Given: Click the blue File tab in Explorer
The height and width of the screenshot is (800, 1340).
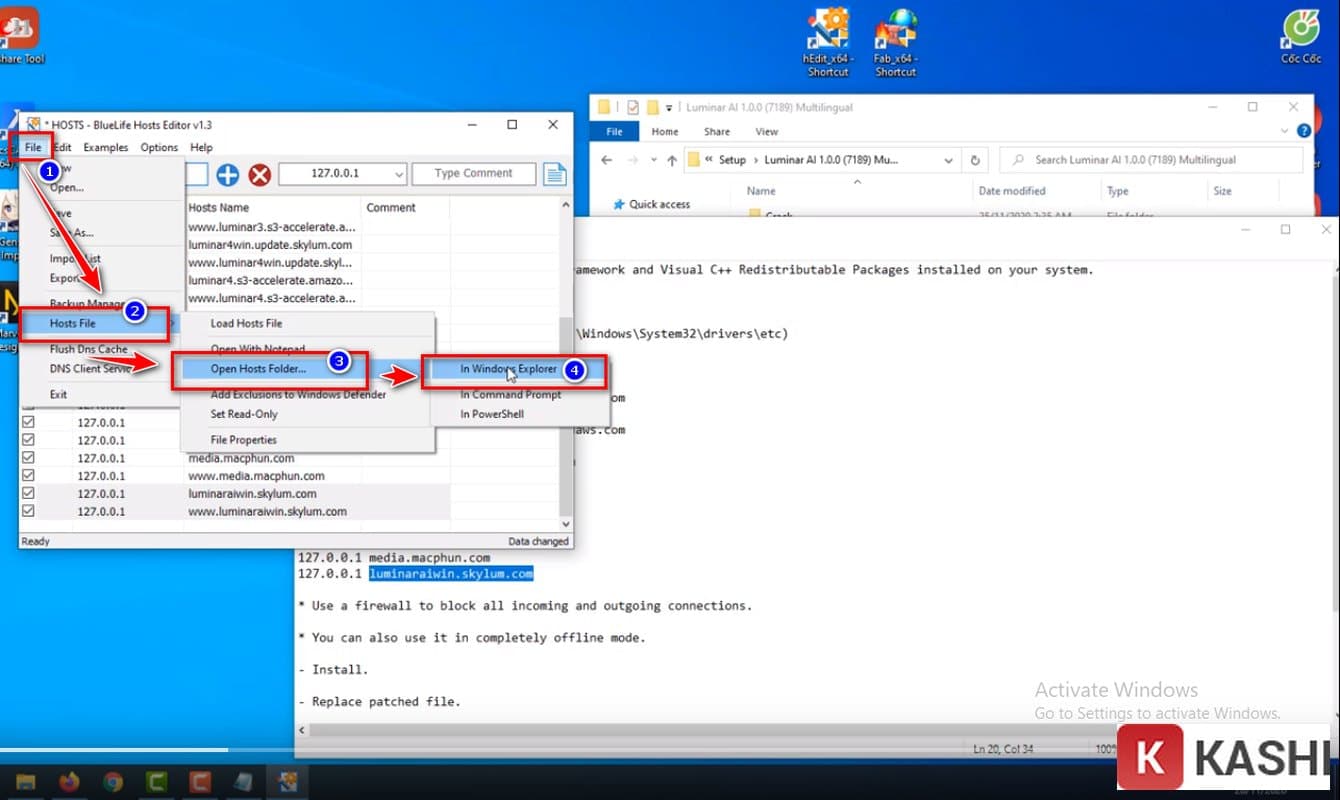Looking at the screenshot, I should [615, 131].
